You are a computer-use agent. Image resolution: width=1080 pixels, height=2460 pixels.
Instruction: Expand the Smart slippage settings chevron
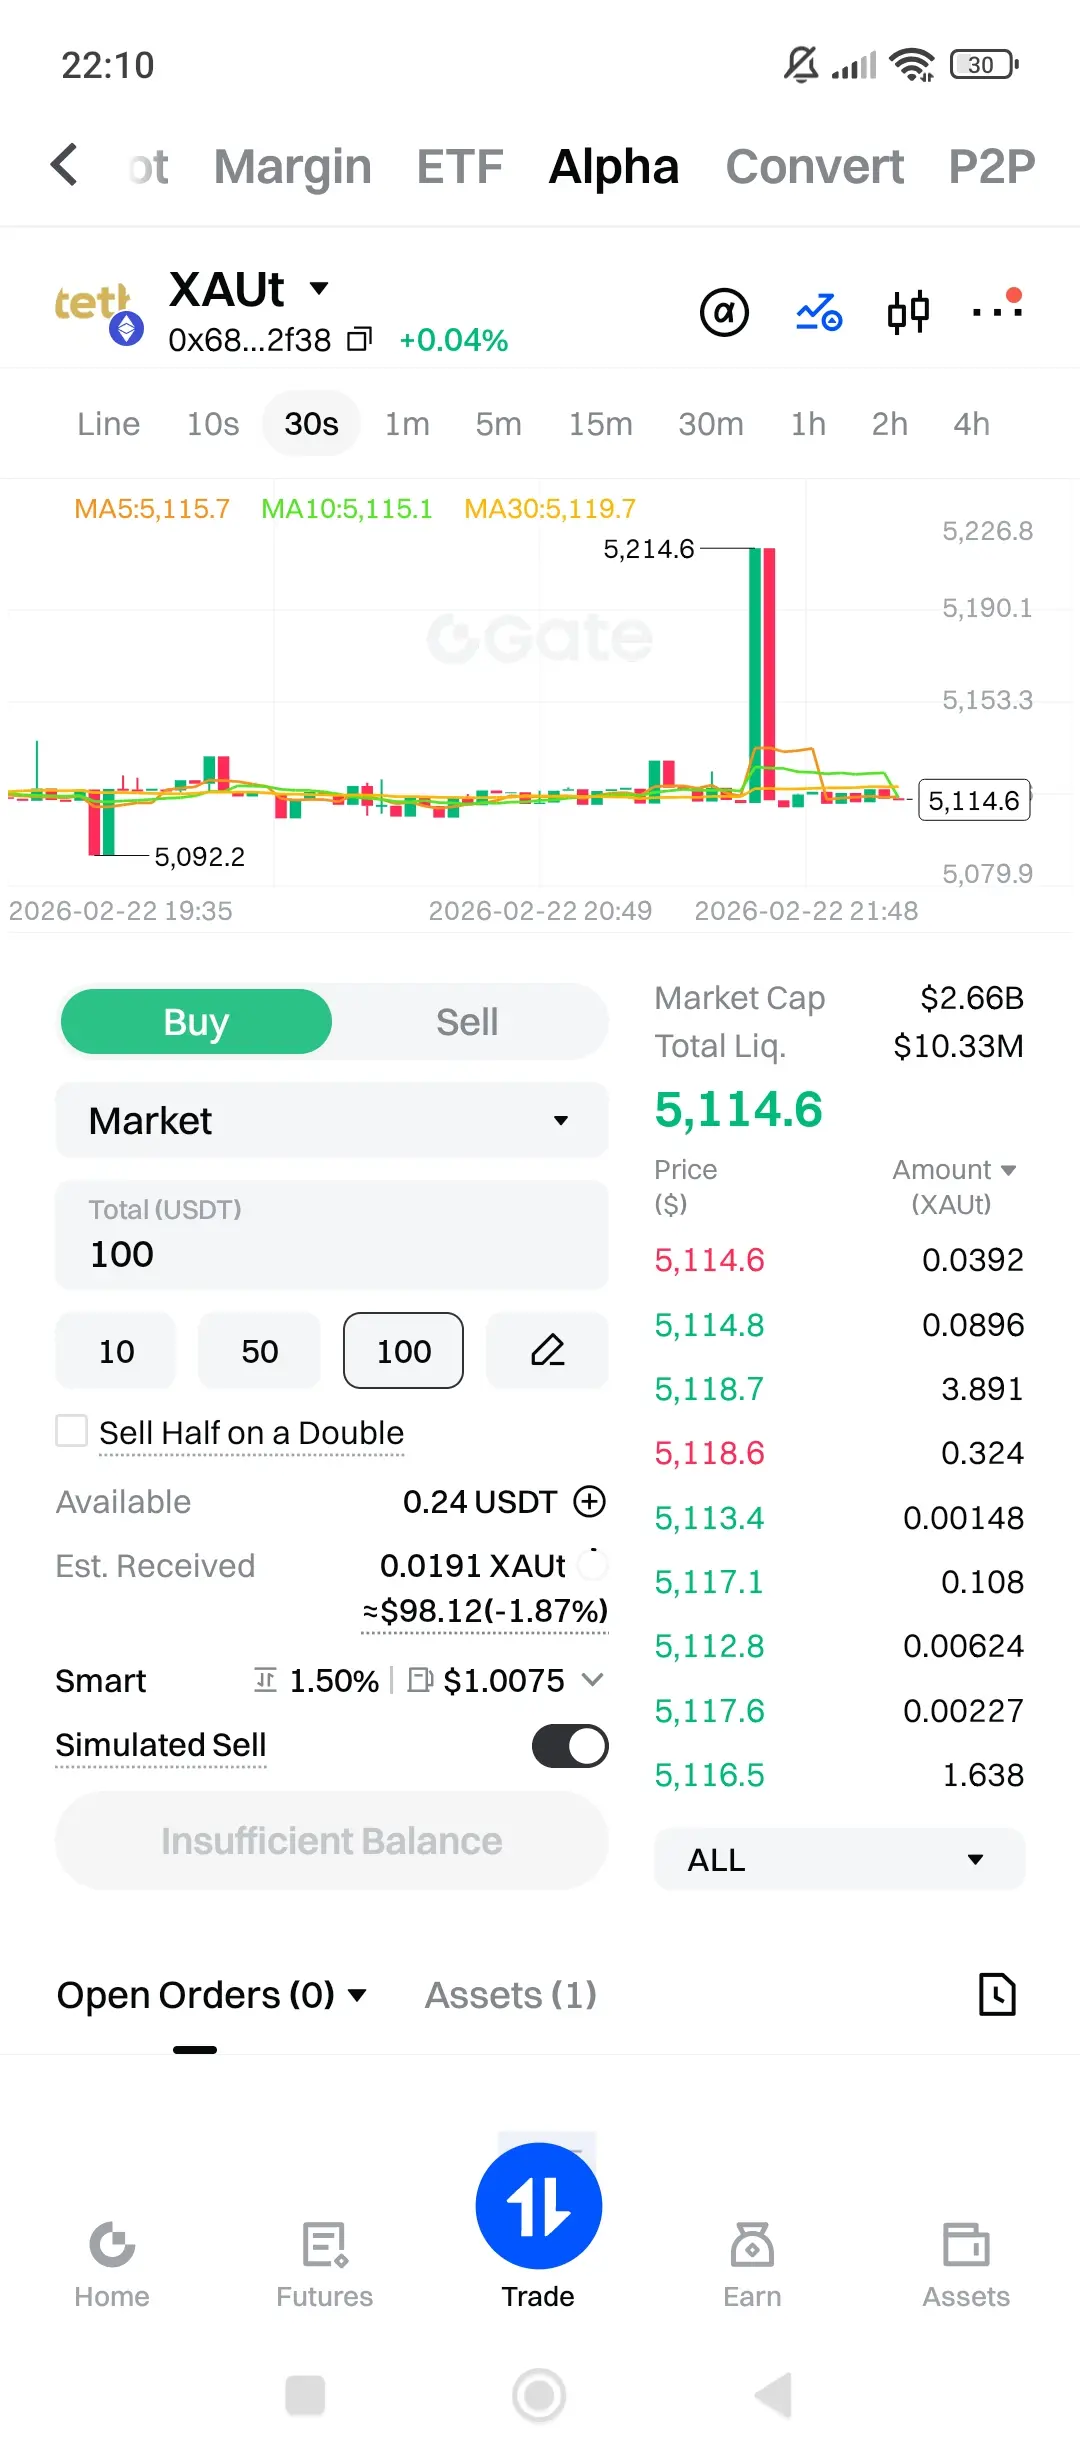pos(592,1679)
